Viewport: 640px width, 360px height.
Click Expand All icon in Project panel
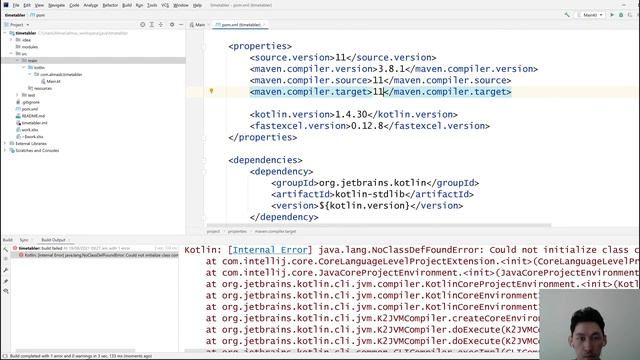click(x=151, y=25)
